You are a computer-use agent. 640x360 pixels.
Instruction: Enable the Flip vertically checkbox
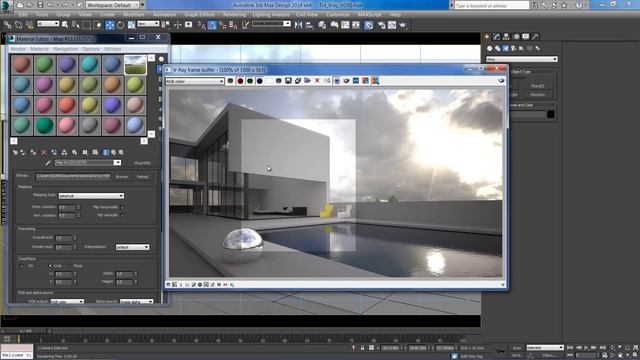coord(122,215)
